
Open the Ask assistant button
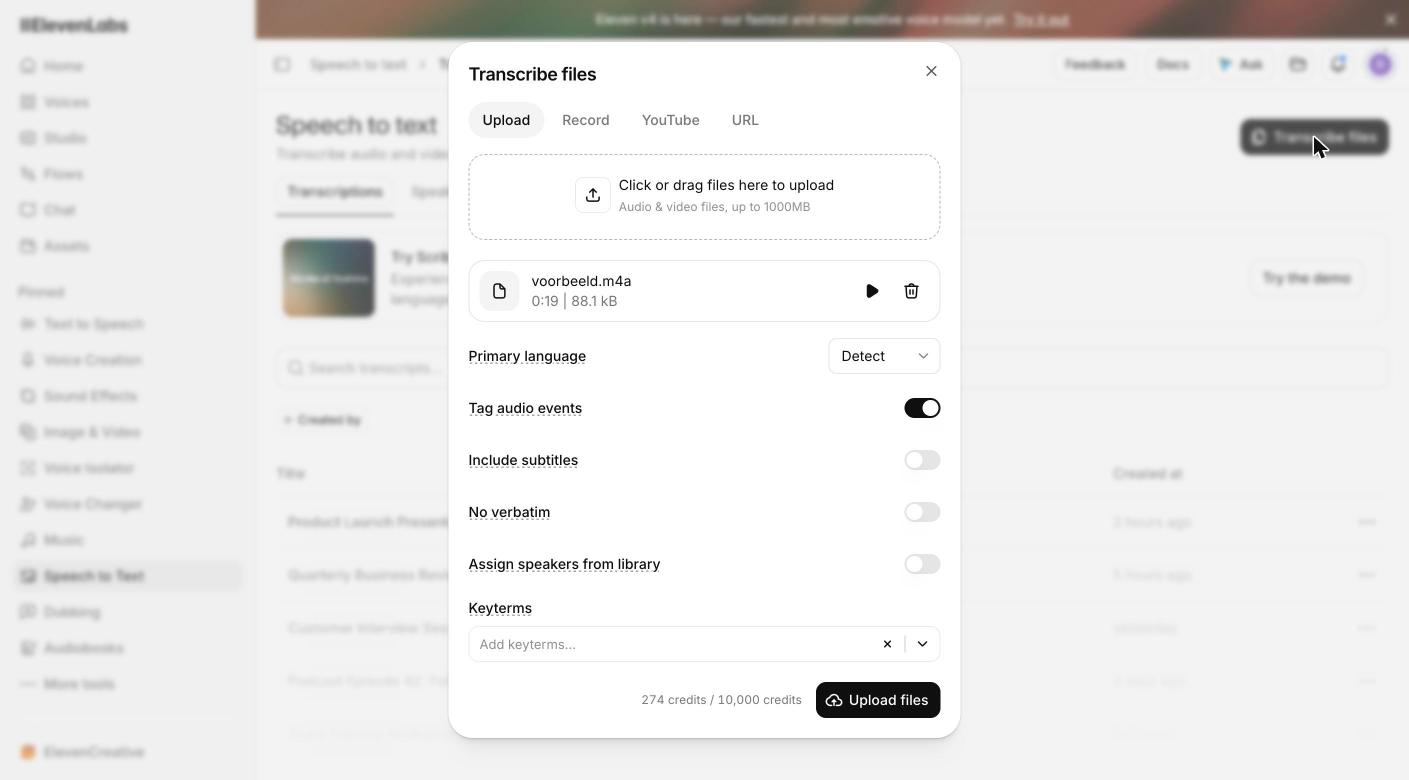[x=1240, y=64]
